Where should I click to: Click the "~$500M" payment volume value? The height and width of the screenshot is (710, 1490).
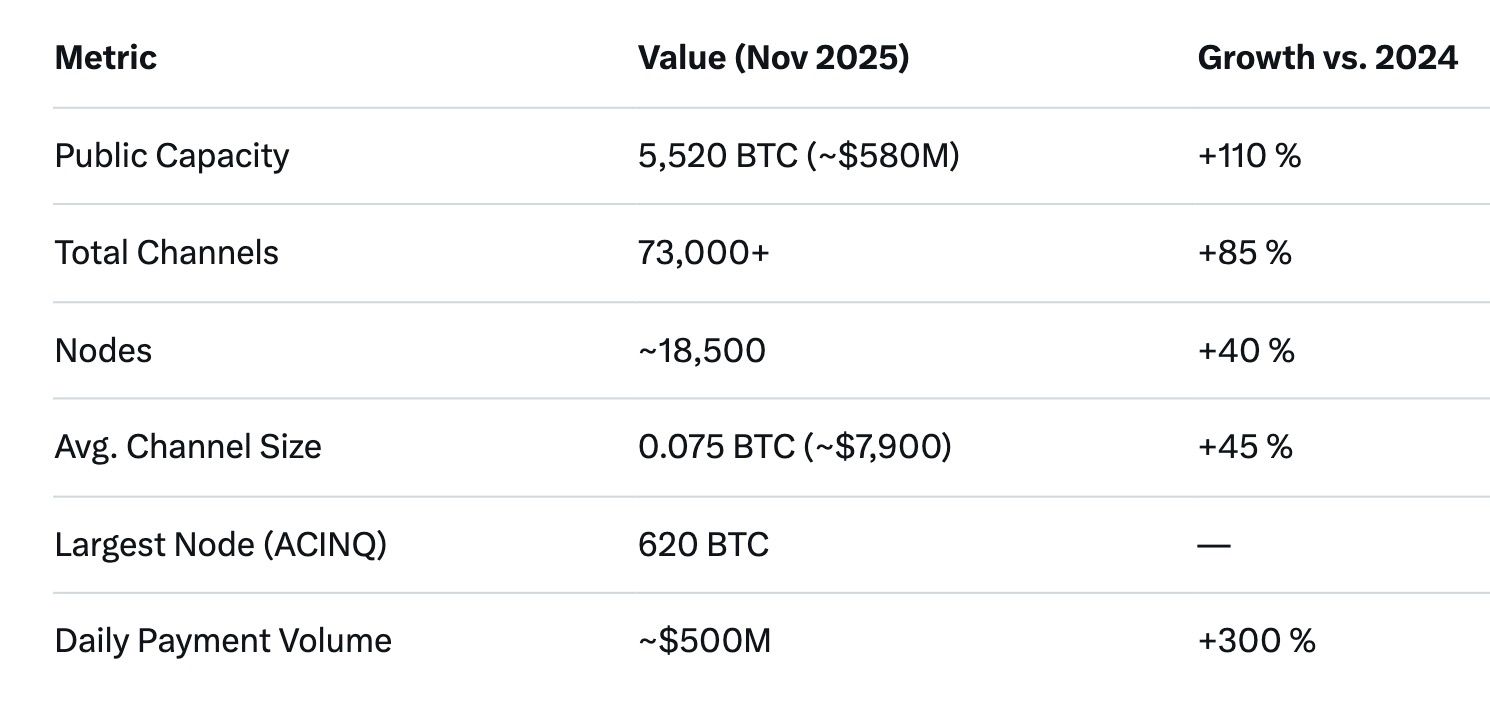[705, 641]
